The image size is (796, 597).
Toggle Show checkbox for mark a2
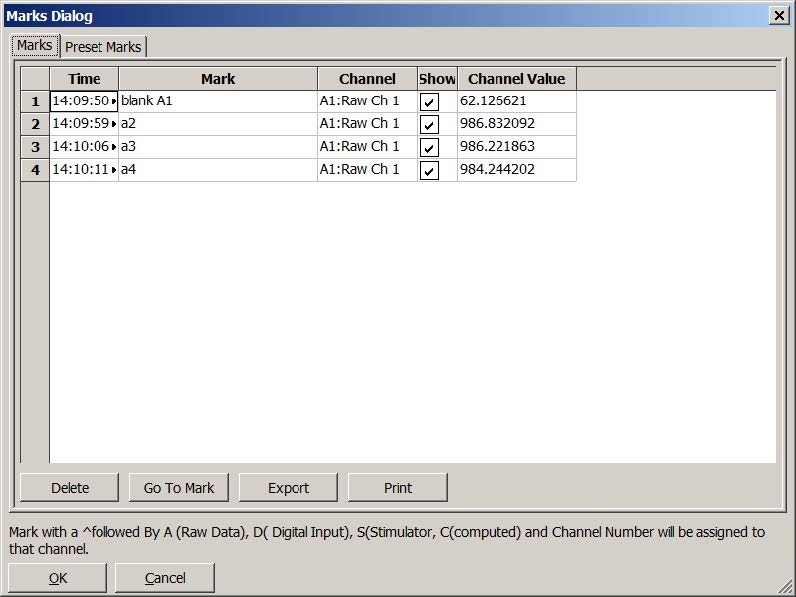[429, 125]
